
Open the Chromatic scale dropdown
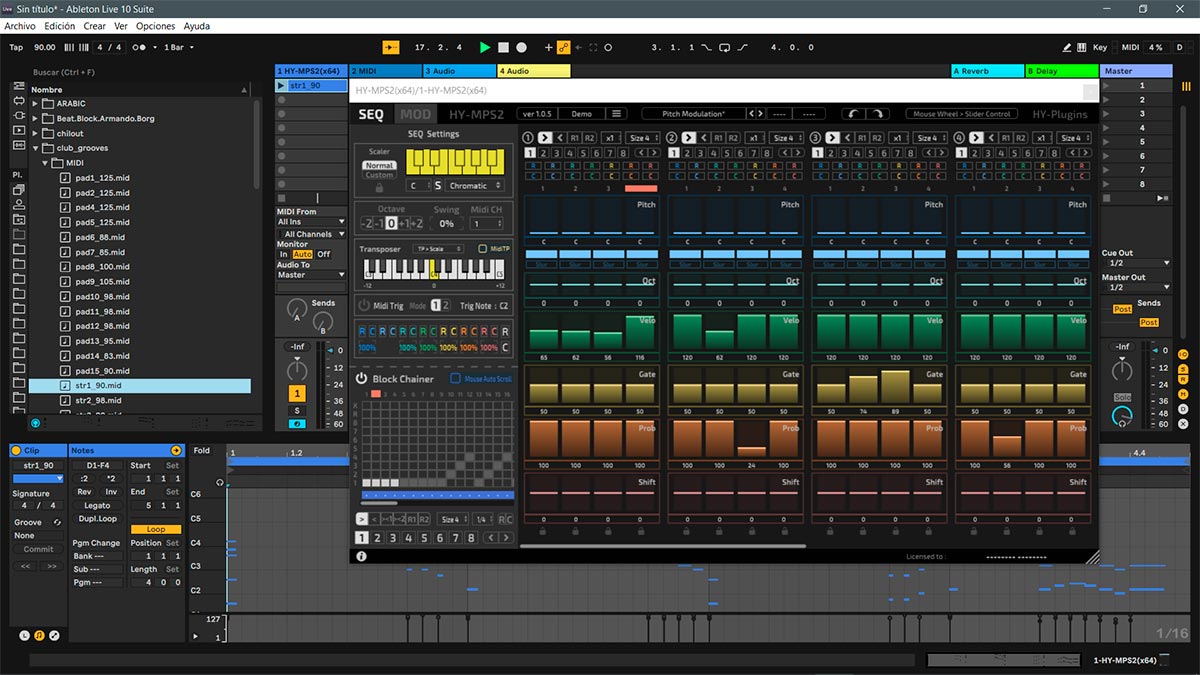click(474, 186)
